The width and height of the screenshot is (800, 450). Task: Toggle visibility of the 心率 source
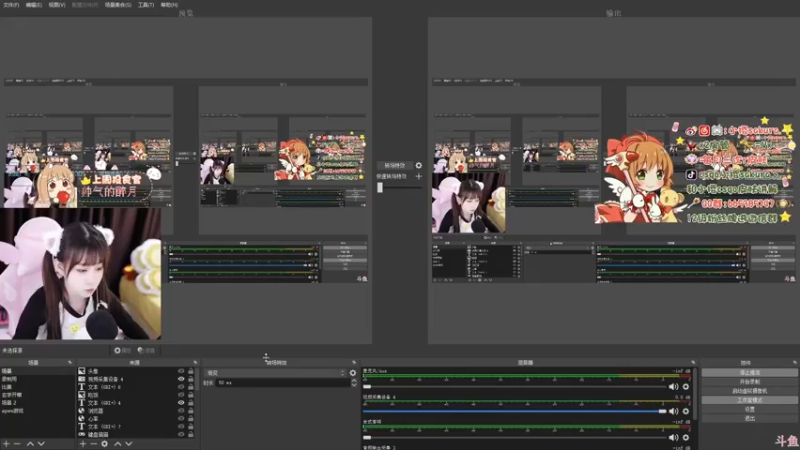tap(181, 418)
